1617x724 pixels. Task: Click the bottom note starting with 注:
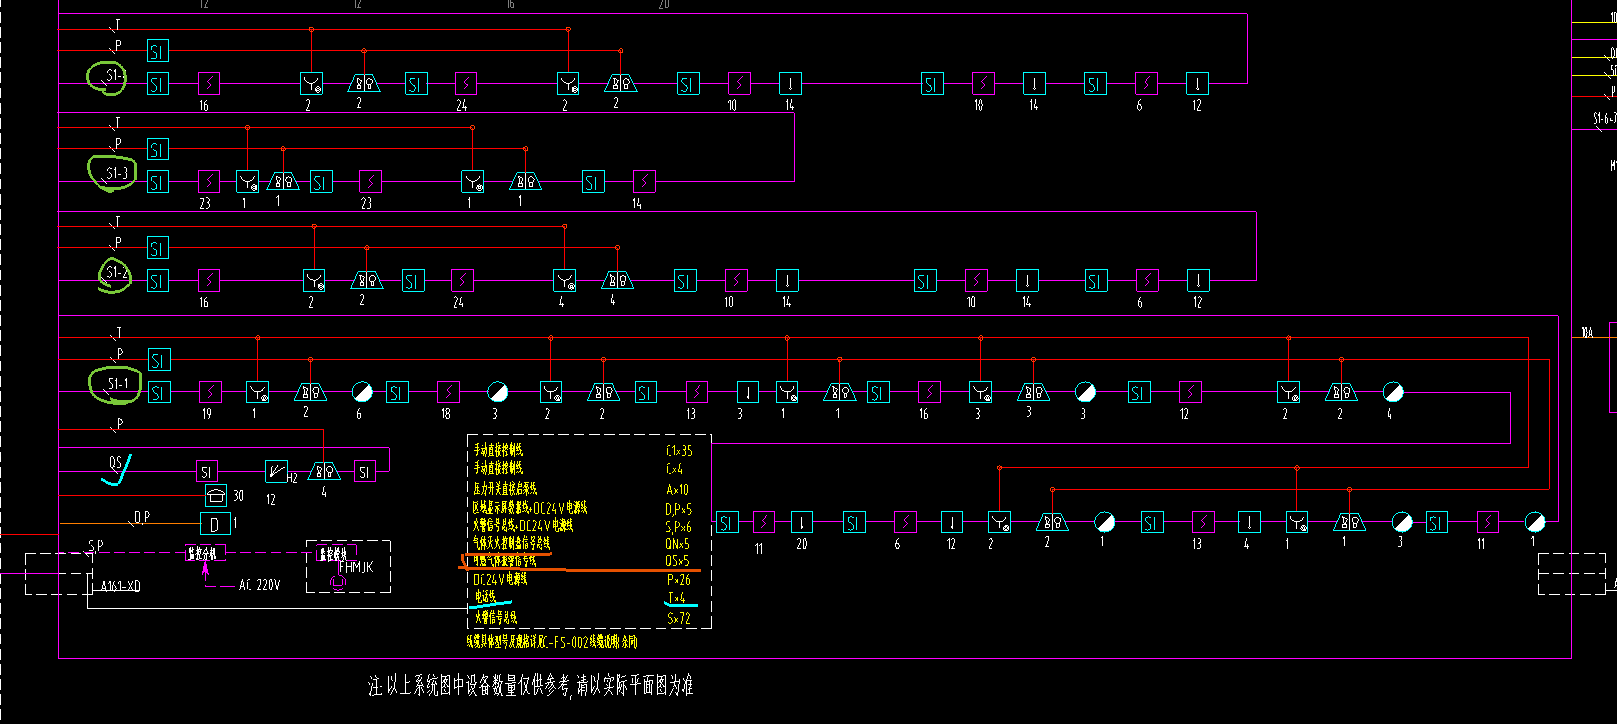tap(530, 686)
